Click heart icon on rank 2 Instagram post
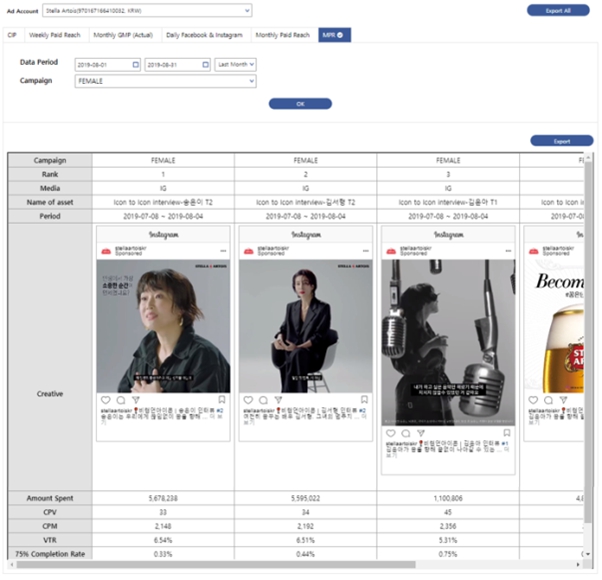 coord(247,400)
